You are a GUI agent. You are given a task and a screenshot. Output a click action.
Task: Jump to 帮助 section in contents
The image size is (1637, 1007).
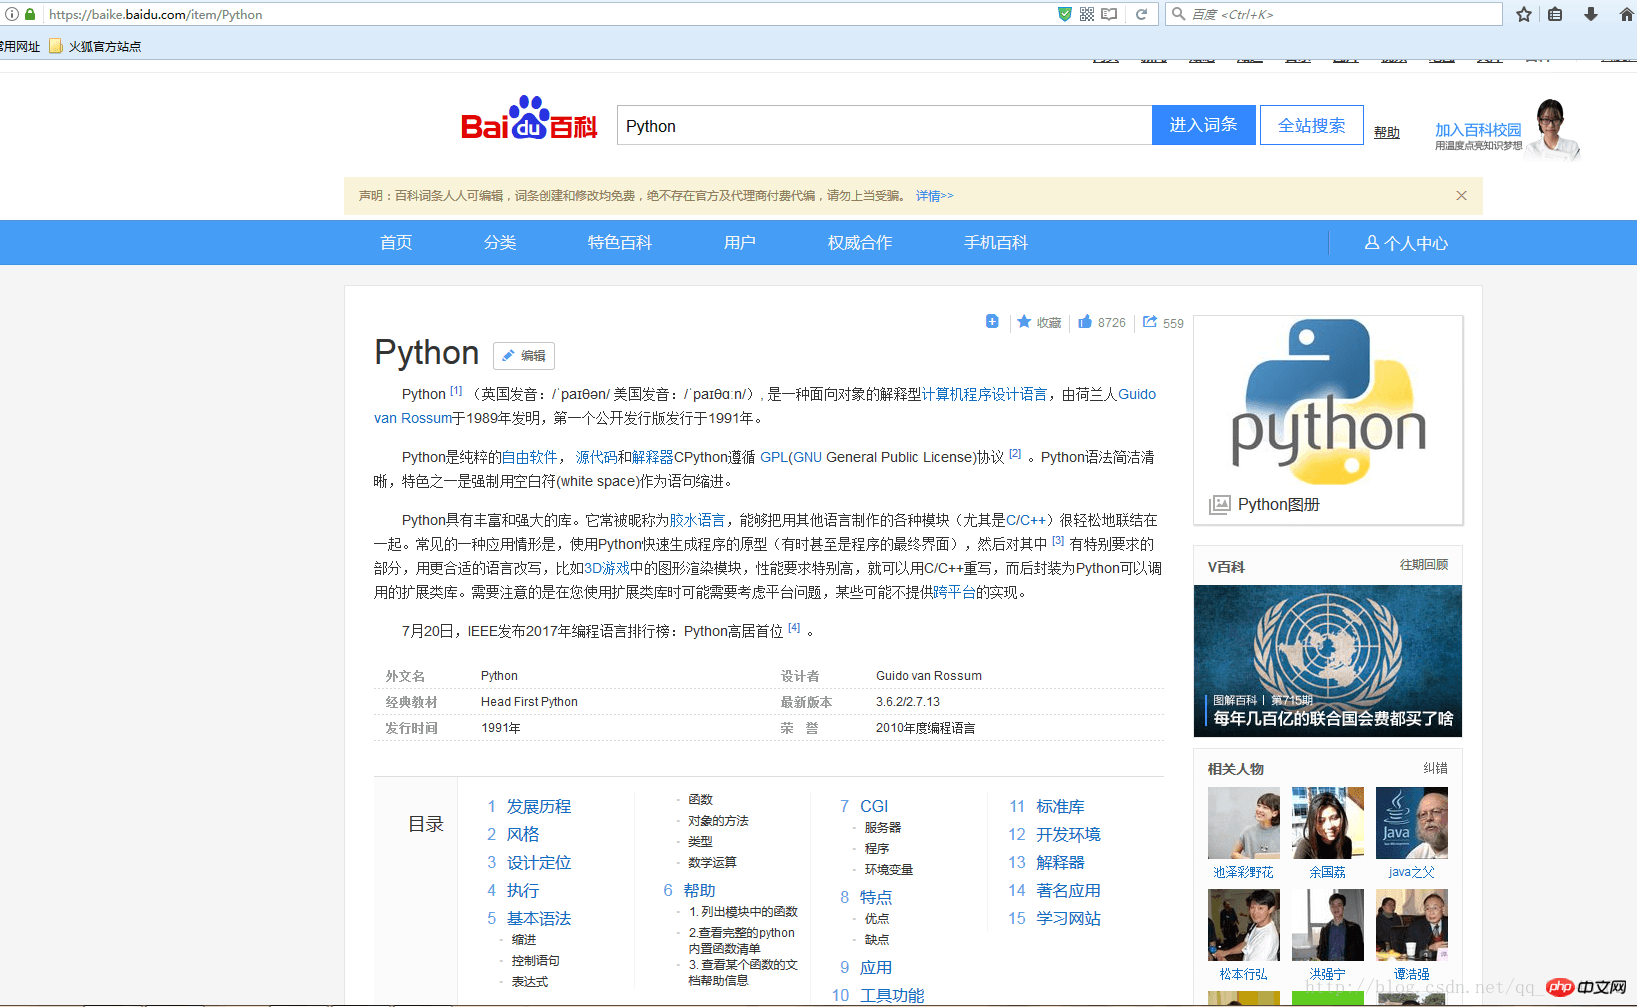pos(700,890)
